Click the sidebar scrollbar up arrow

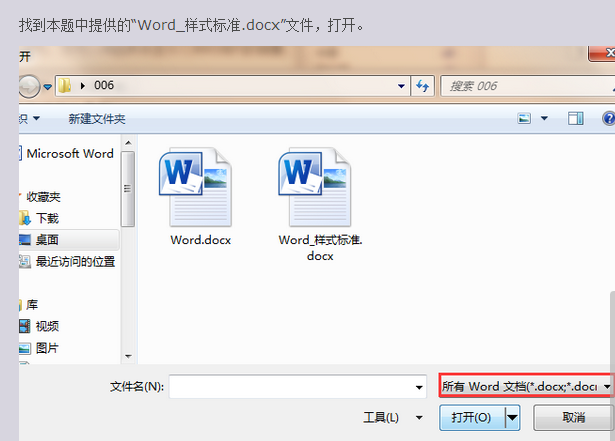point(128,143)
